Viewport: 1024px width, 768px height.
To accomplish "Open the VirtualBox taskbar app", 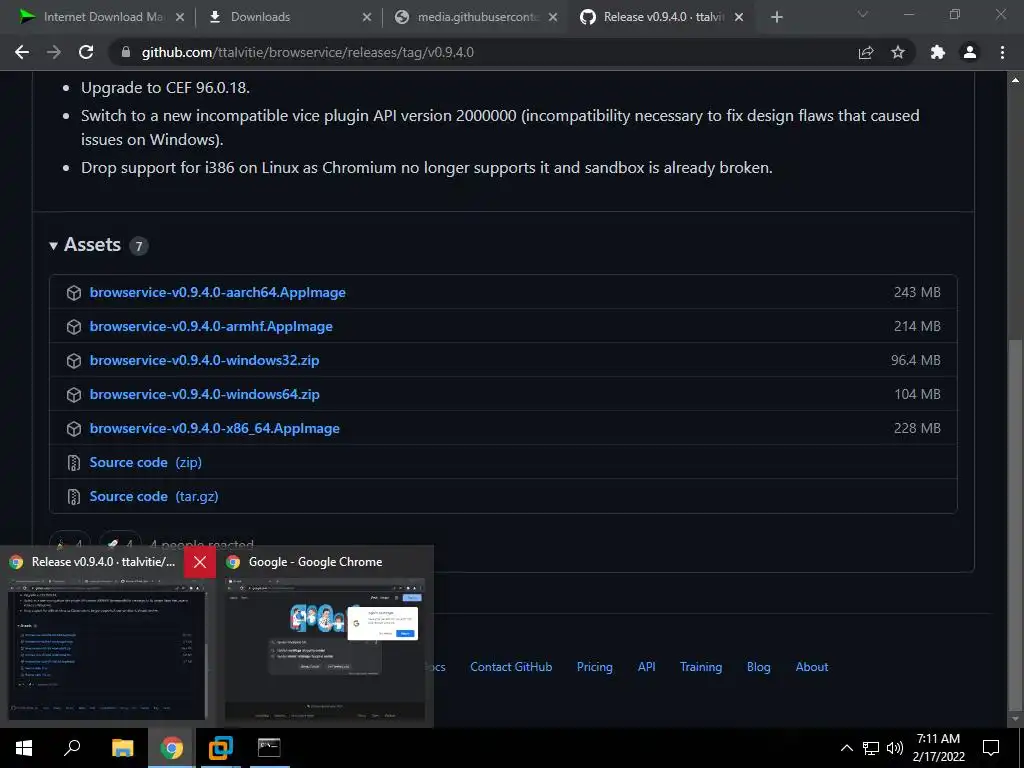I will point(220,748).
